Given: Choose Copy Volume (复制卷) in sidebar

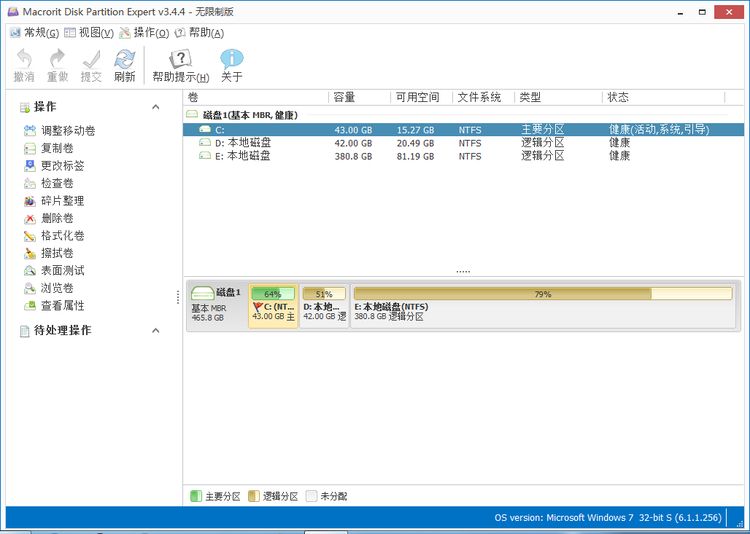Looking at the screenshot, I should coord(48,148).
